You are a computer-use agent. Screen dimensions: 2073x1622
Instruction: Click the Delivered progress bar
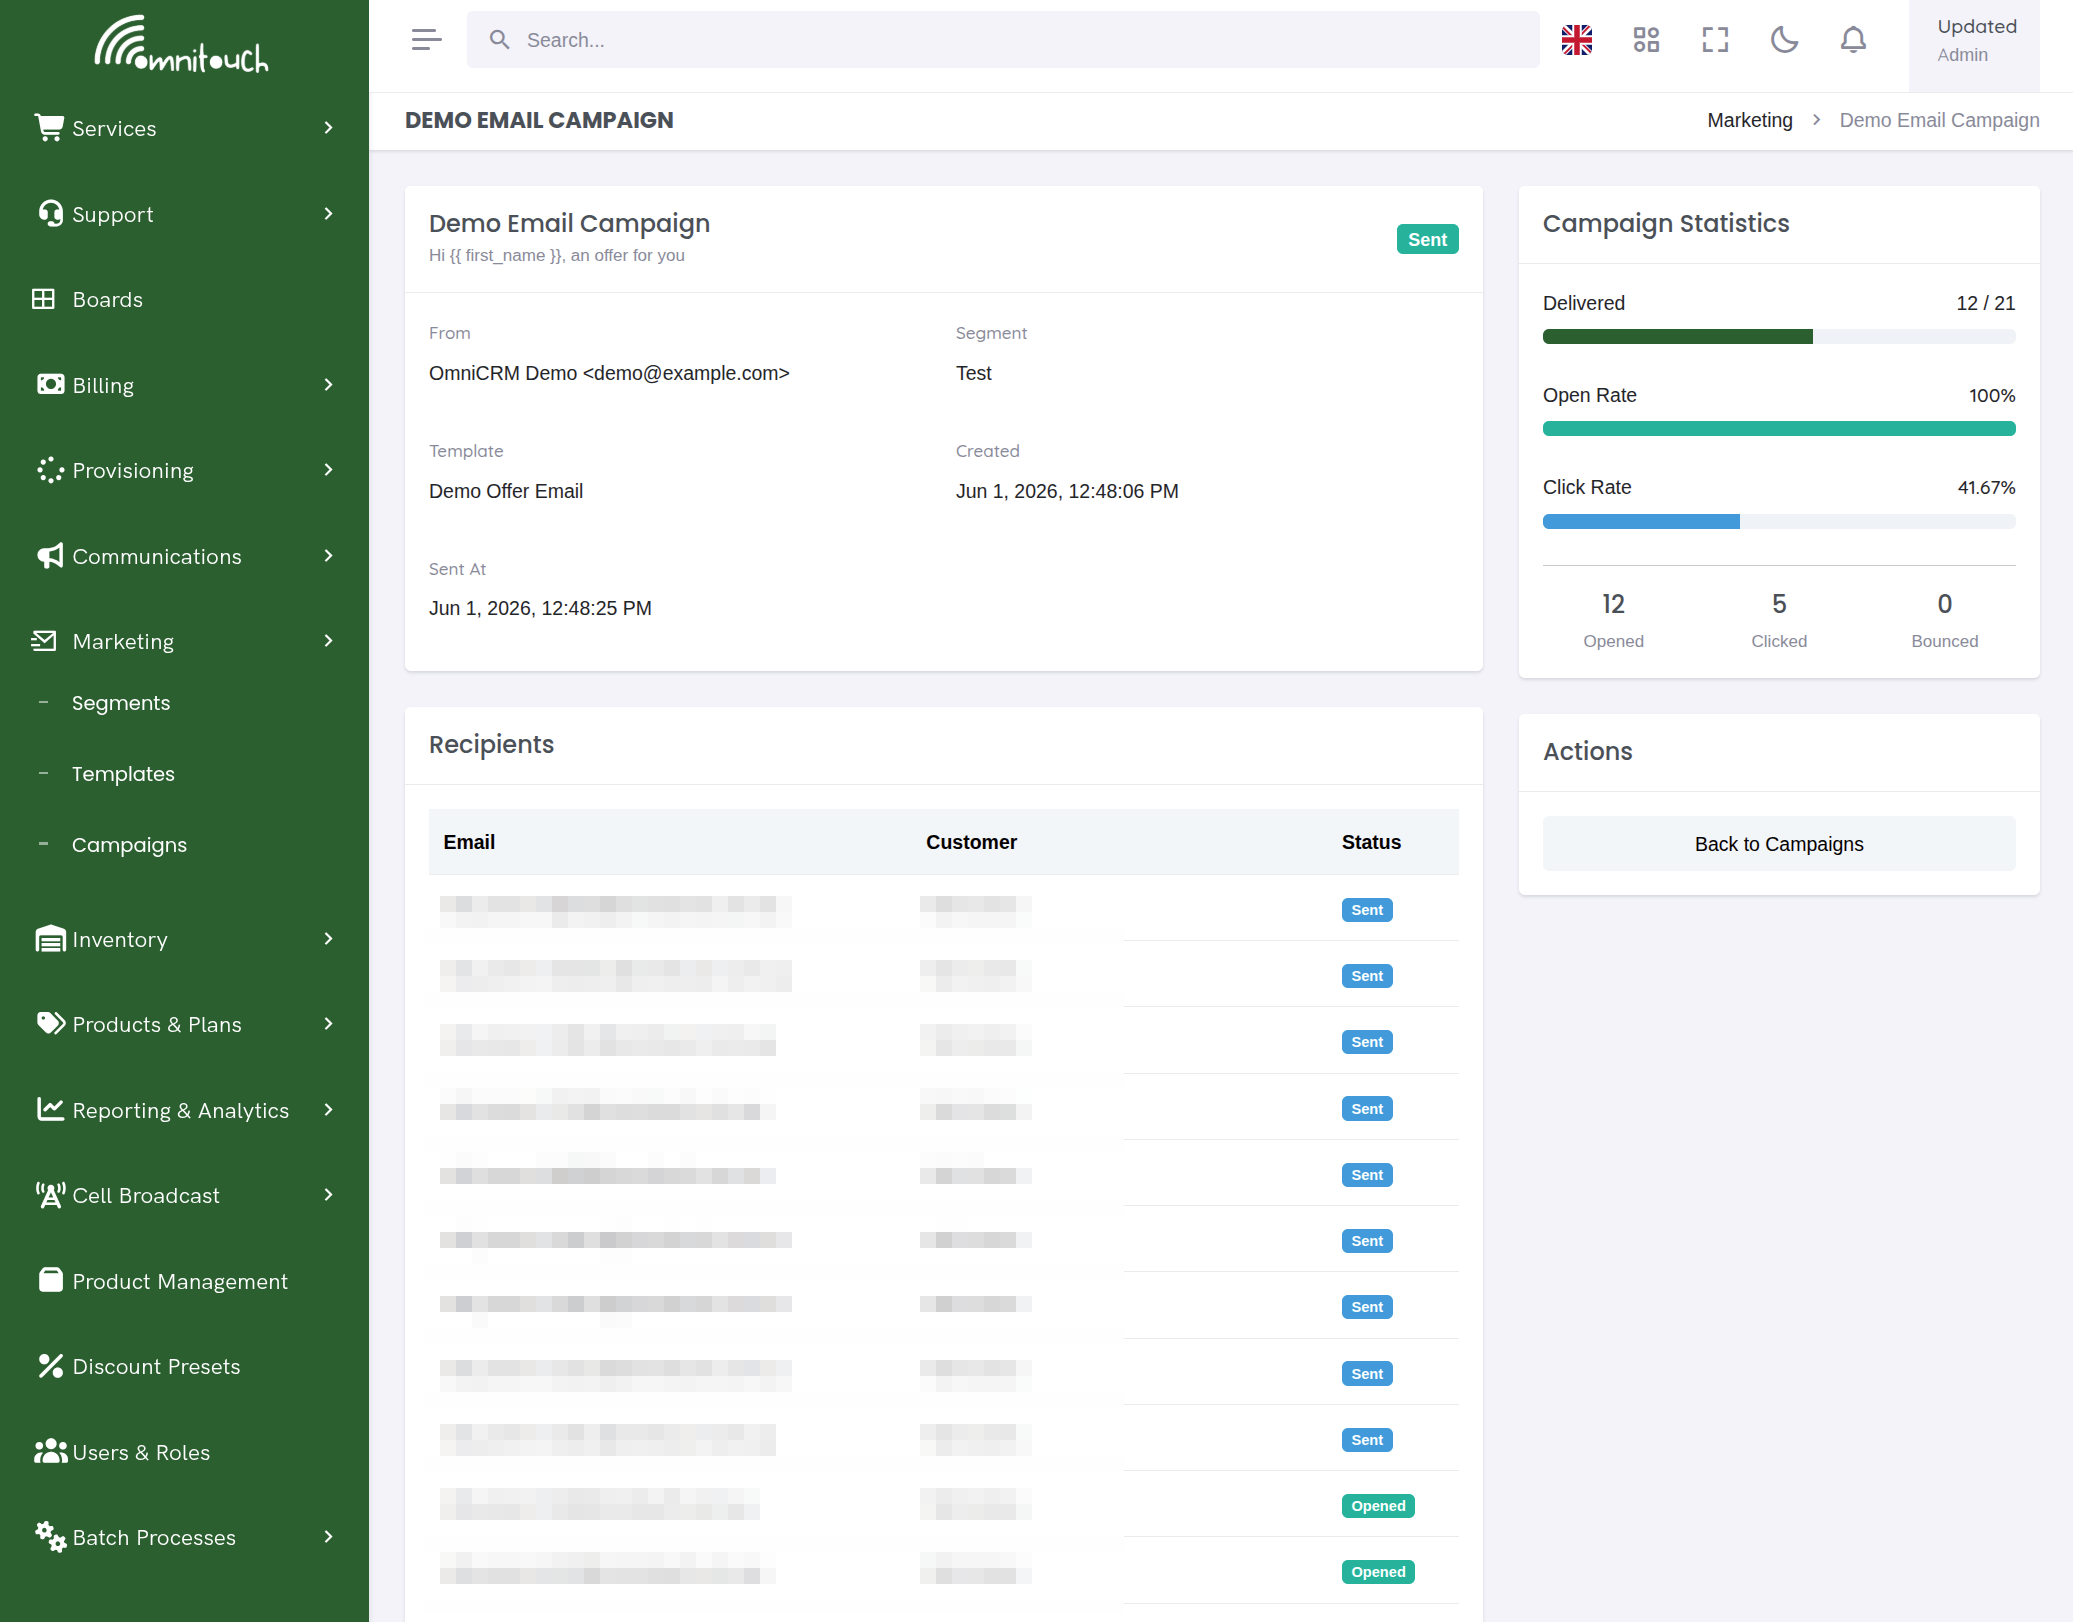pyautogui.click(x=1779, y=337)
